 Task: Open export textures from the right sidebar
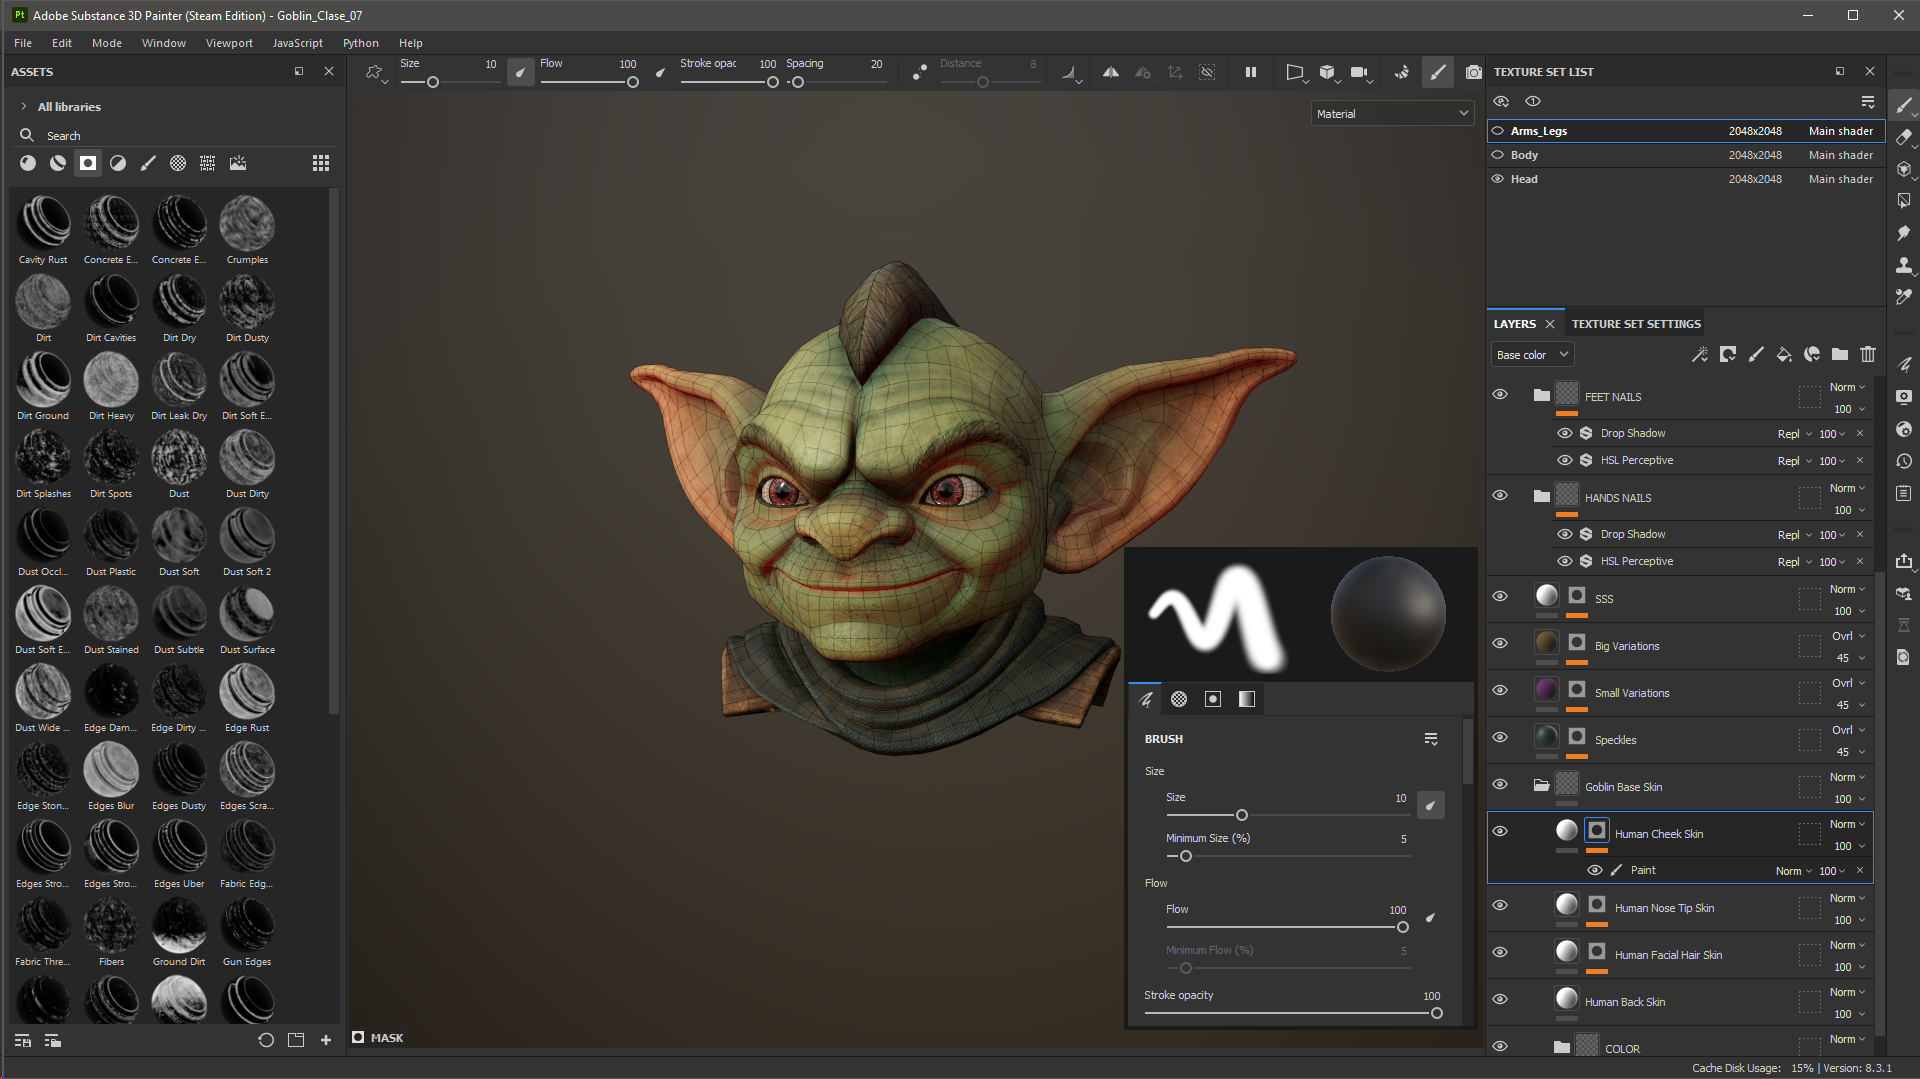pos(1903,561)
